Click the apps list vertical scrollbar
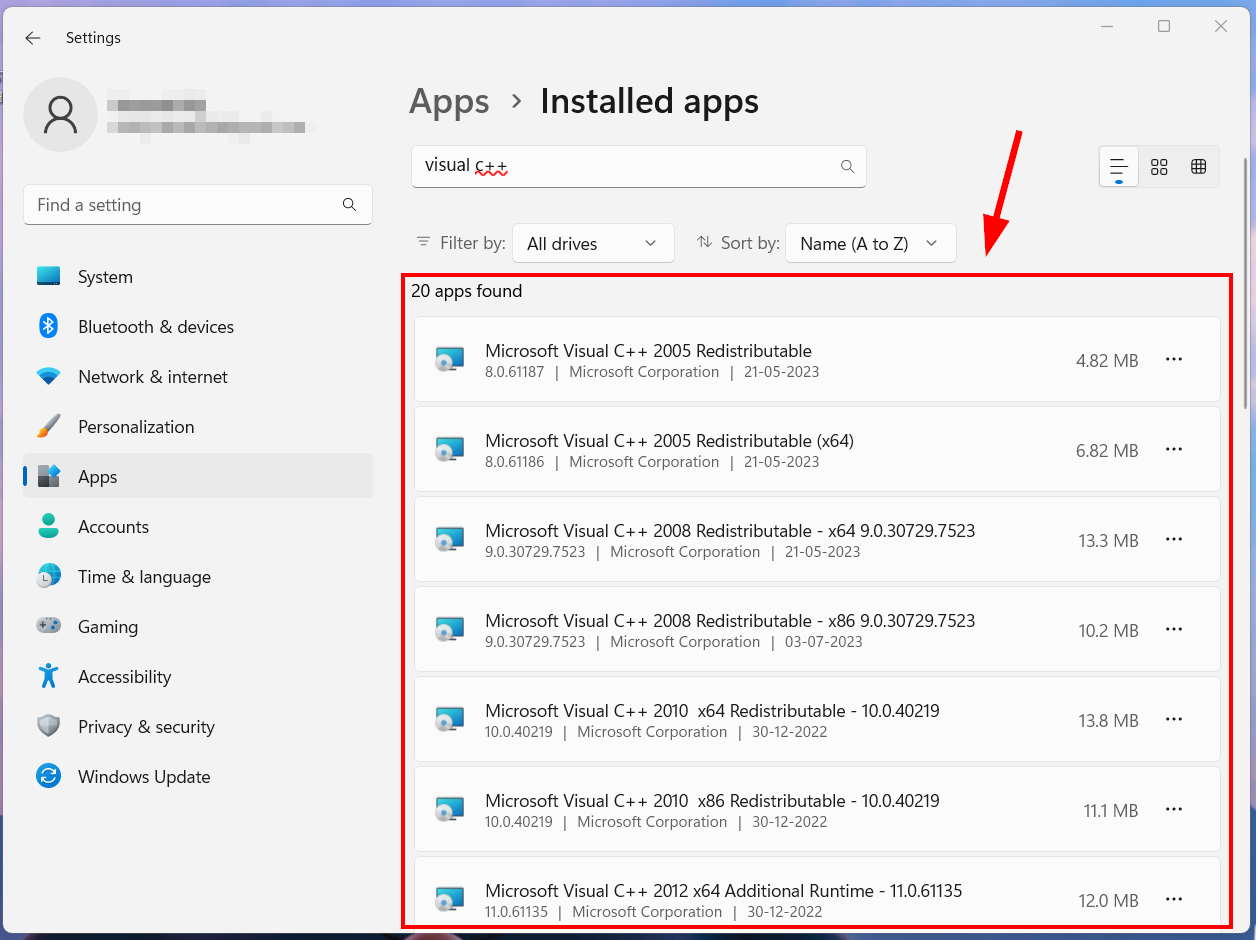Viewport: 1256px width, 940px height. [1245, 283]
